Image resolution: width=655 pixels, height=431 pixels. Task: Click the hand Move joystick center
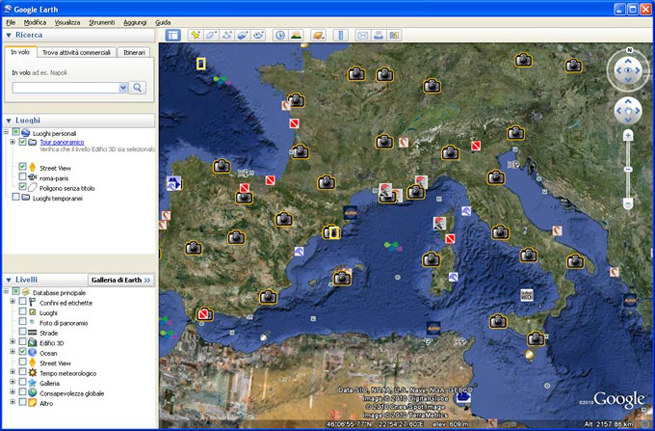pyautogui.click(x=628, y=111)
